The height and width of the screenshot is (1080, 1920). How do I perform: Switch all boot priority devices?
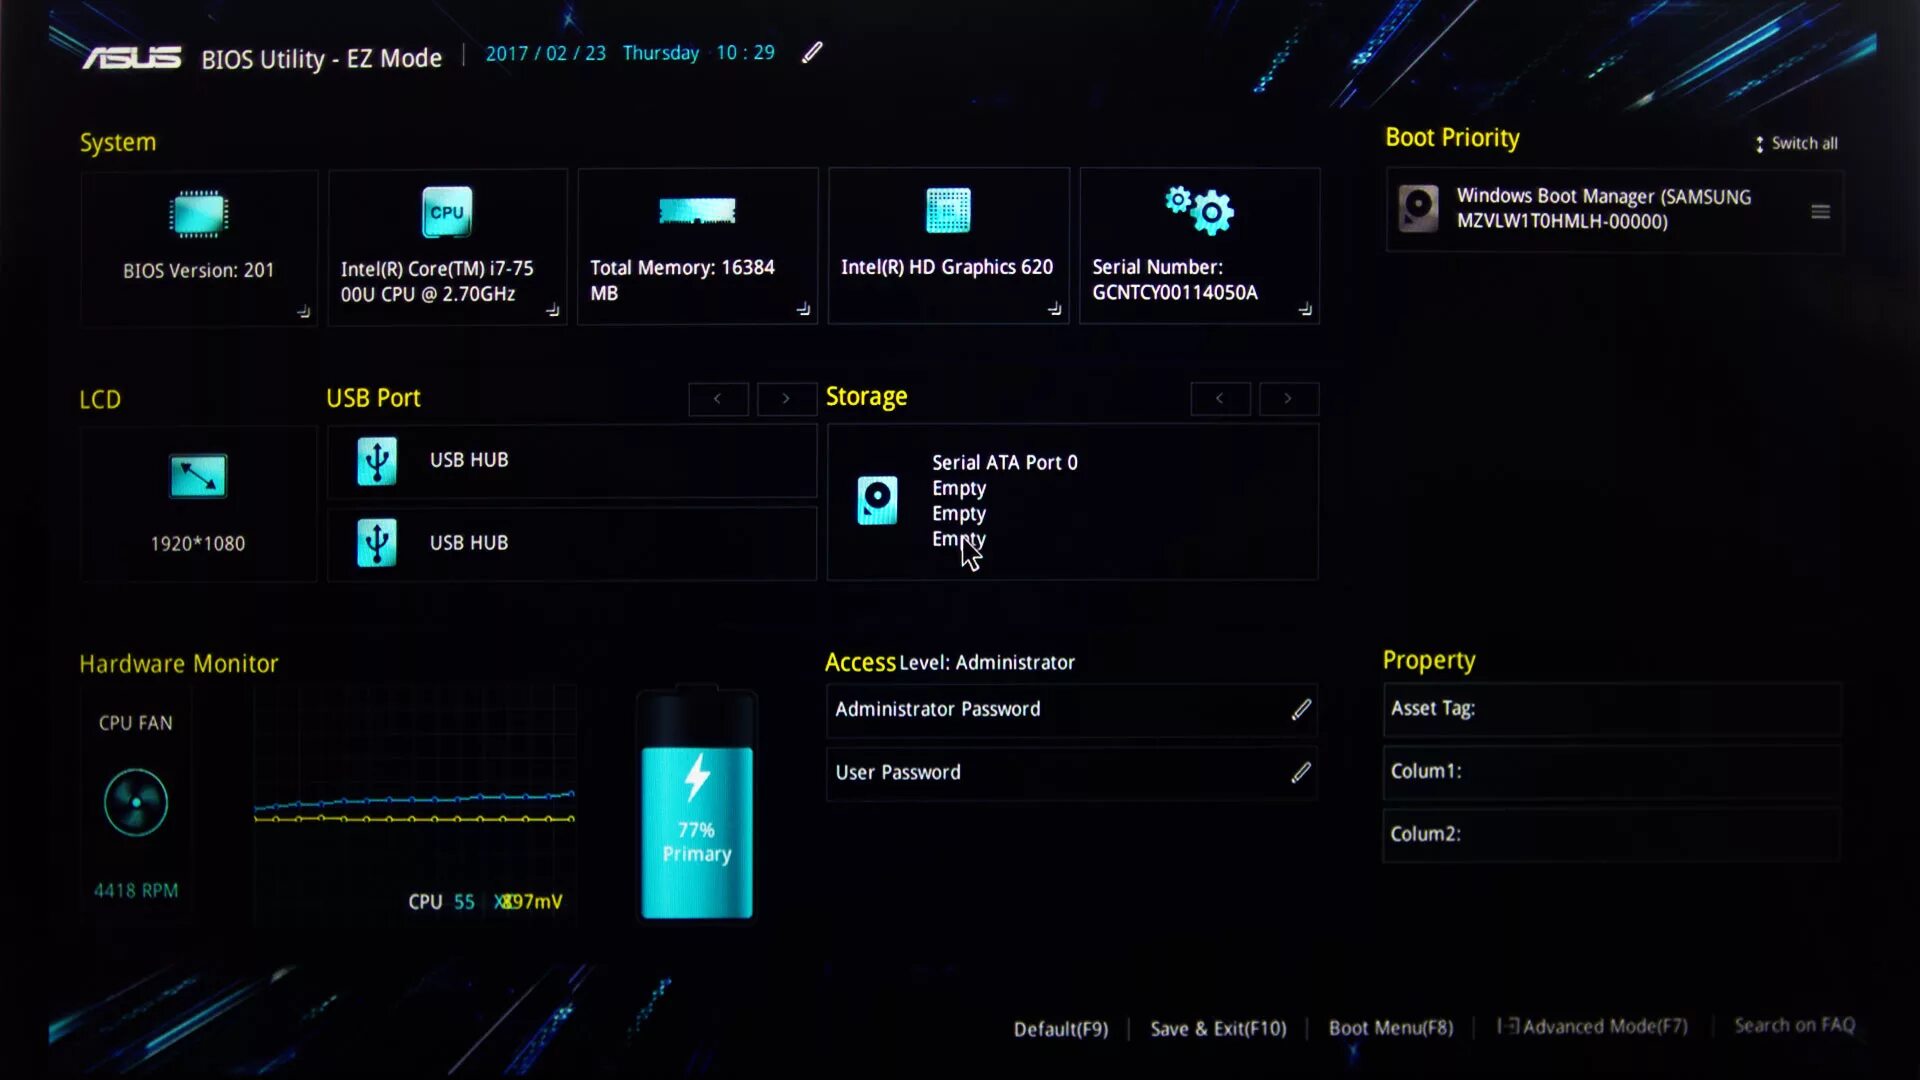[1796, 142]
